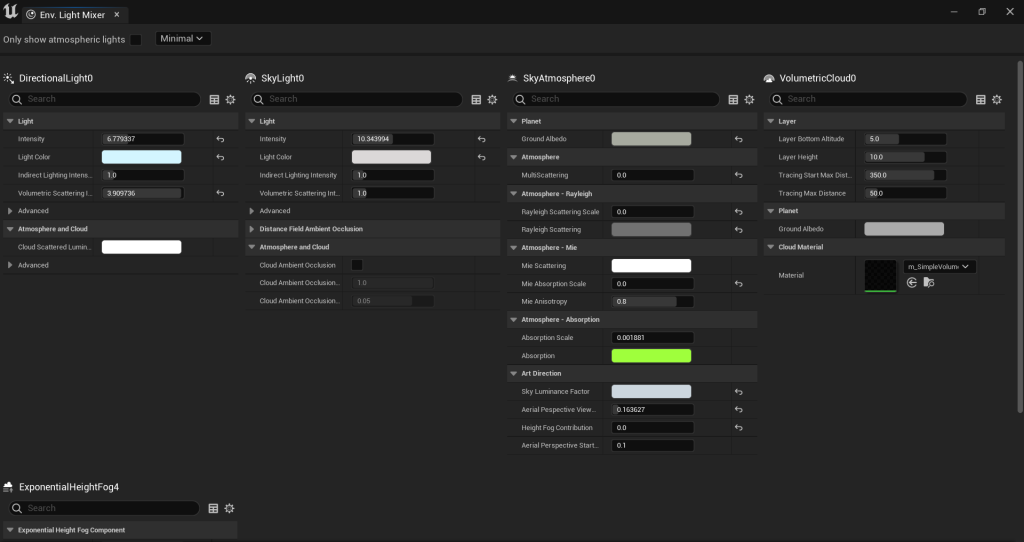Click the green Absorption color swatch

[x=651, y=356]
